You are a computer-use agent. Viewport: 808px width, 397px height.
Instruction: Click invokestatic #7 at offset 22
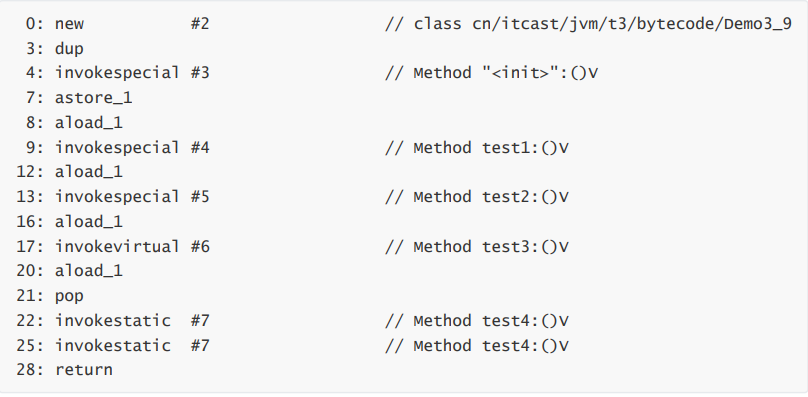pos(132,321)
